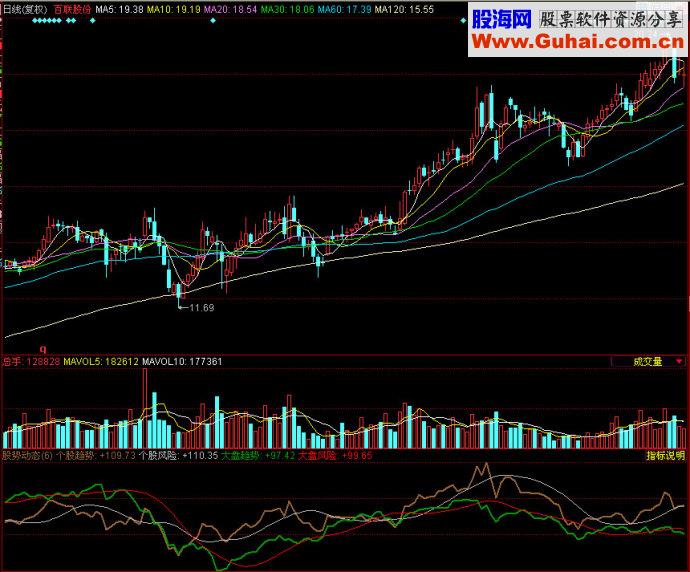Click the MAVOL10: 177361 label

click(x=182, y=362)
